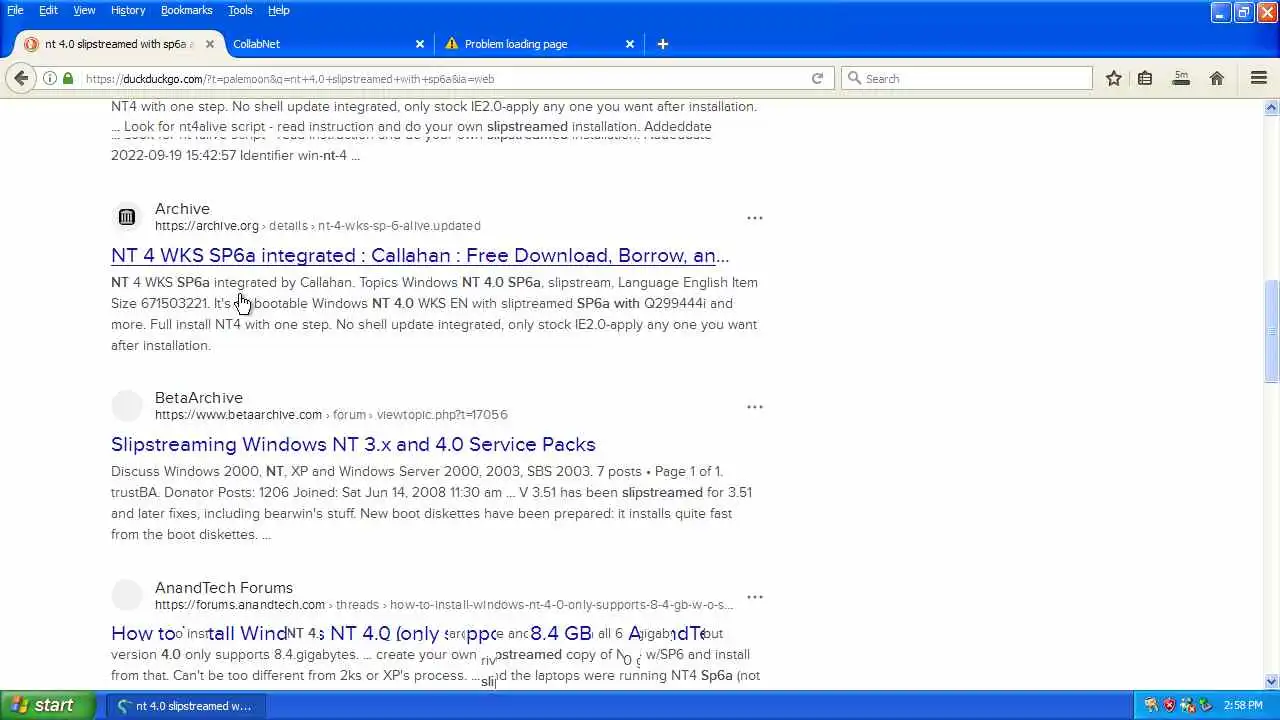
Task: Open the hamburger application menu
Action: (x=1259, y=78)
